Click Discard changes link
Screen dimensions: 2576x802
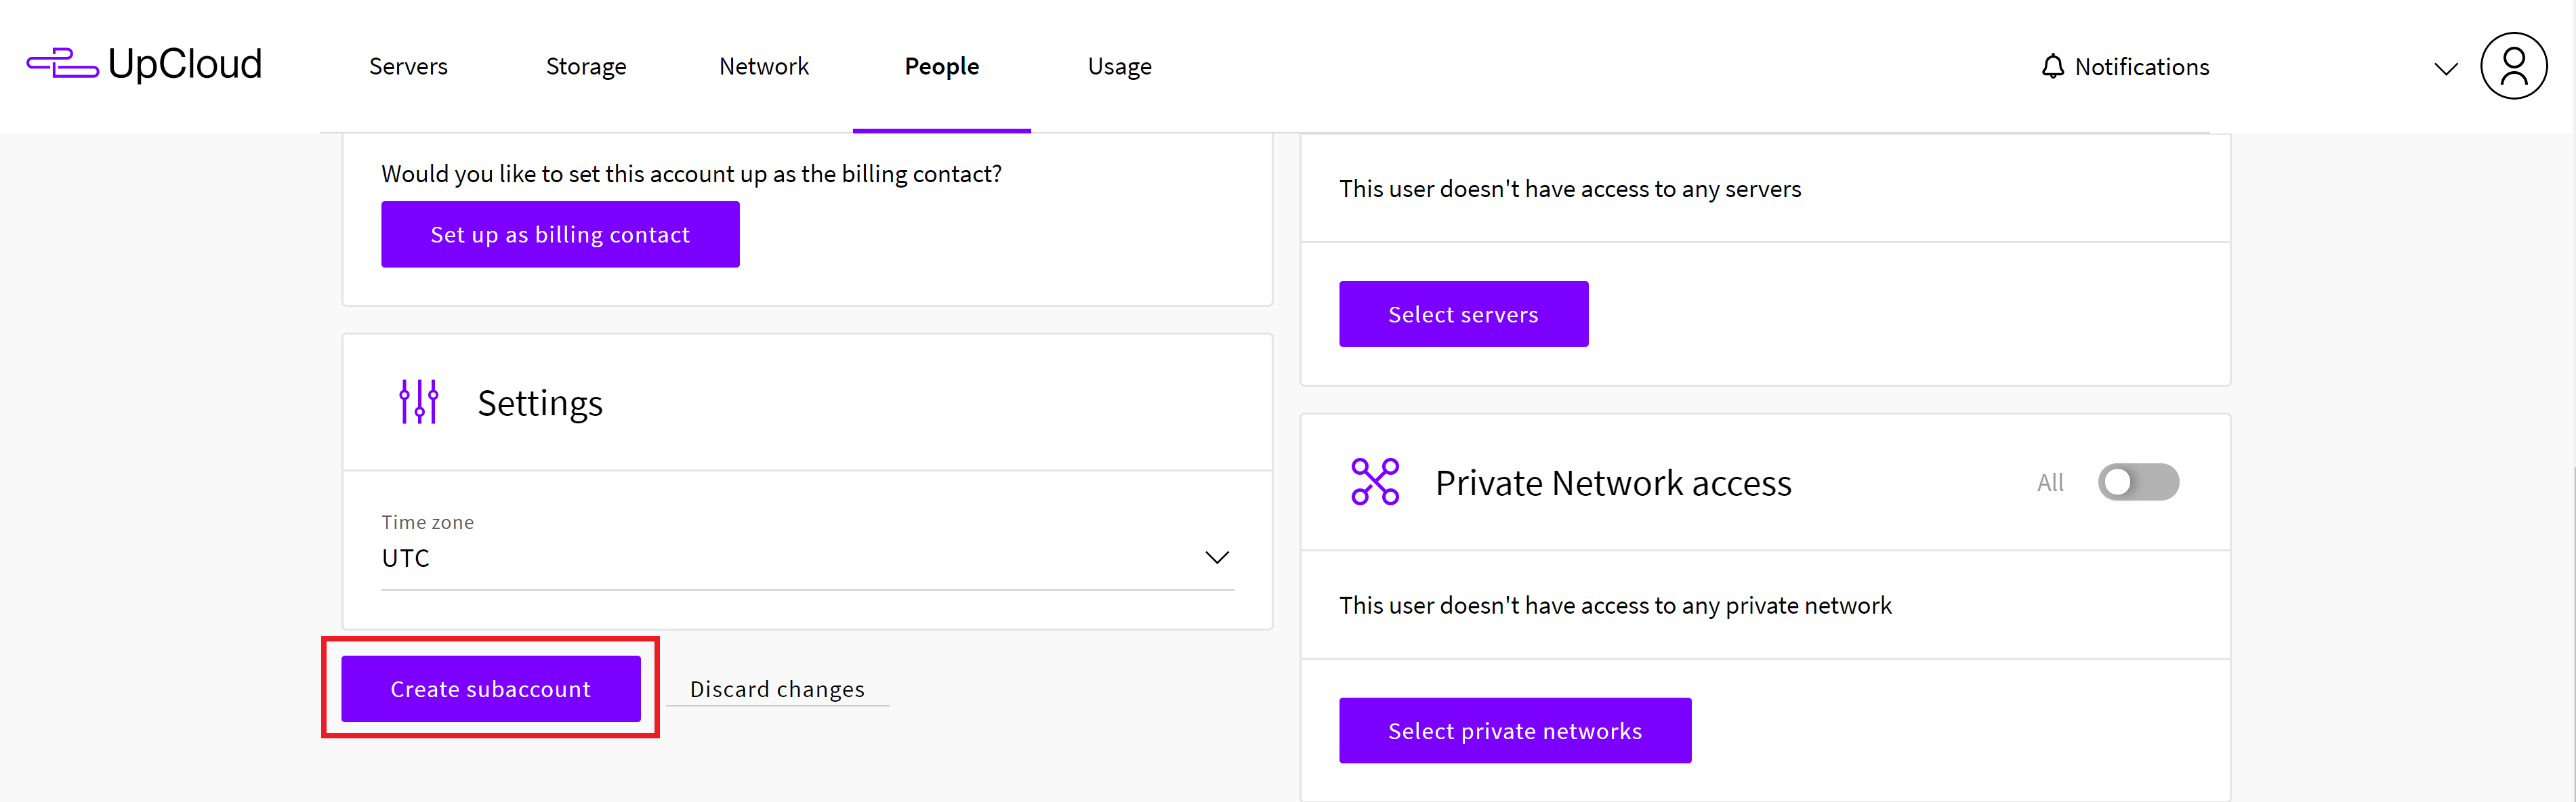[x=777, y=689]
